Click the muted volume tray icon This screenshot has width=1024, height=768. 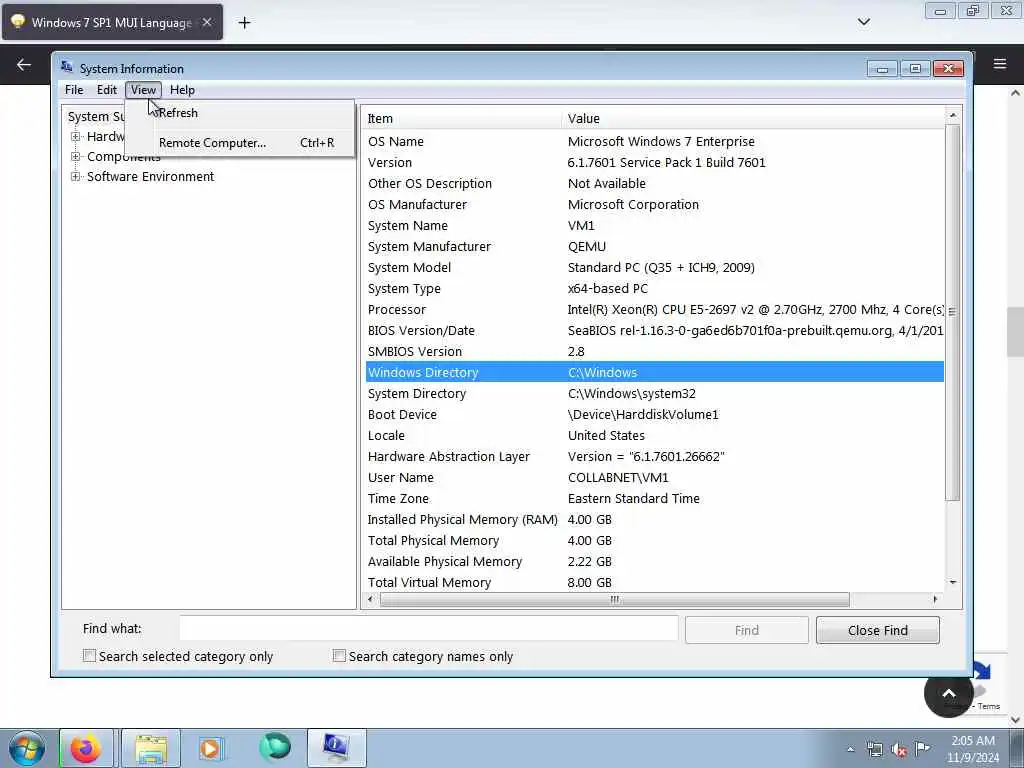[899, 750]
